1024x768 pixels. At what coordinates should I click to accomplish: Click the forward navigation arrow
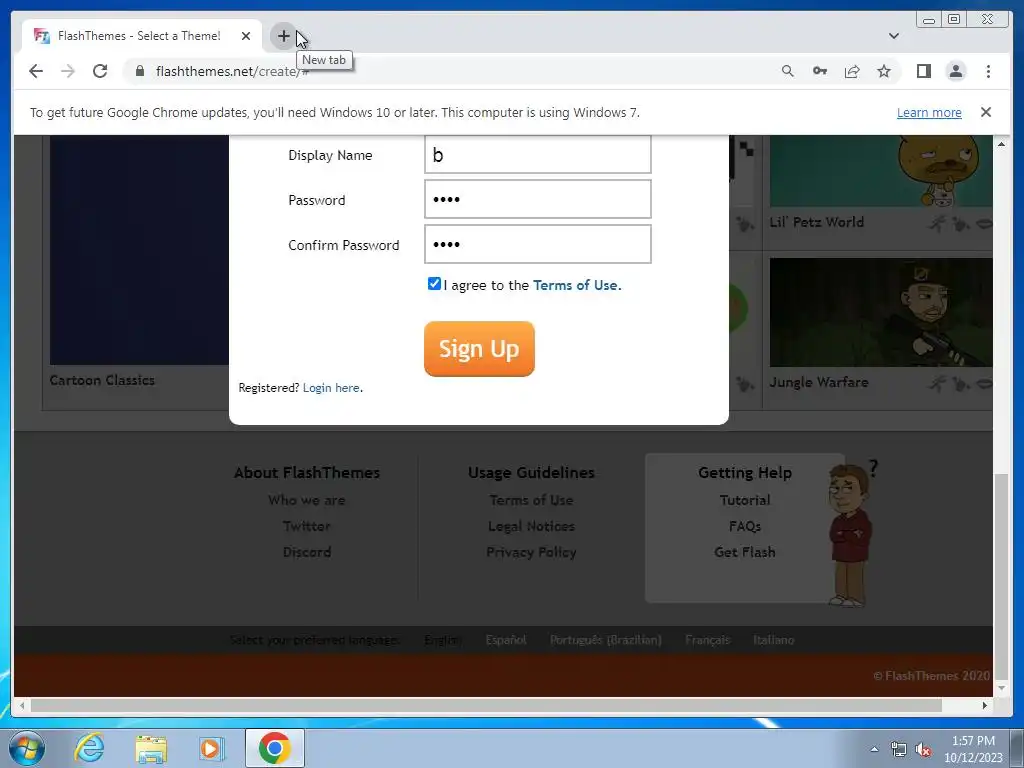tap(68, 71)
